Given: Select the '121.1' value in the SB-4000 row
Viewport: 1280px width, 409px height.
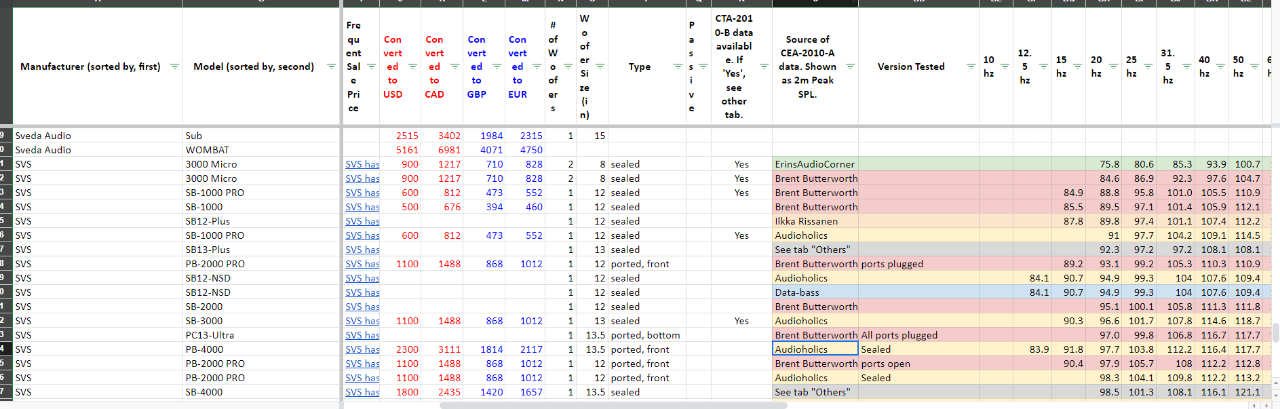Looking at the screenshot, I should (1247, 392).
